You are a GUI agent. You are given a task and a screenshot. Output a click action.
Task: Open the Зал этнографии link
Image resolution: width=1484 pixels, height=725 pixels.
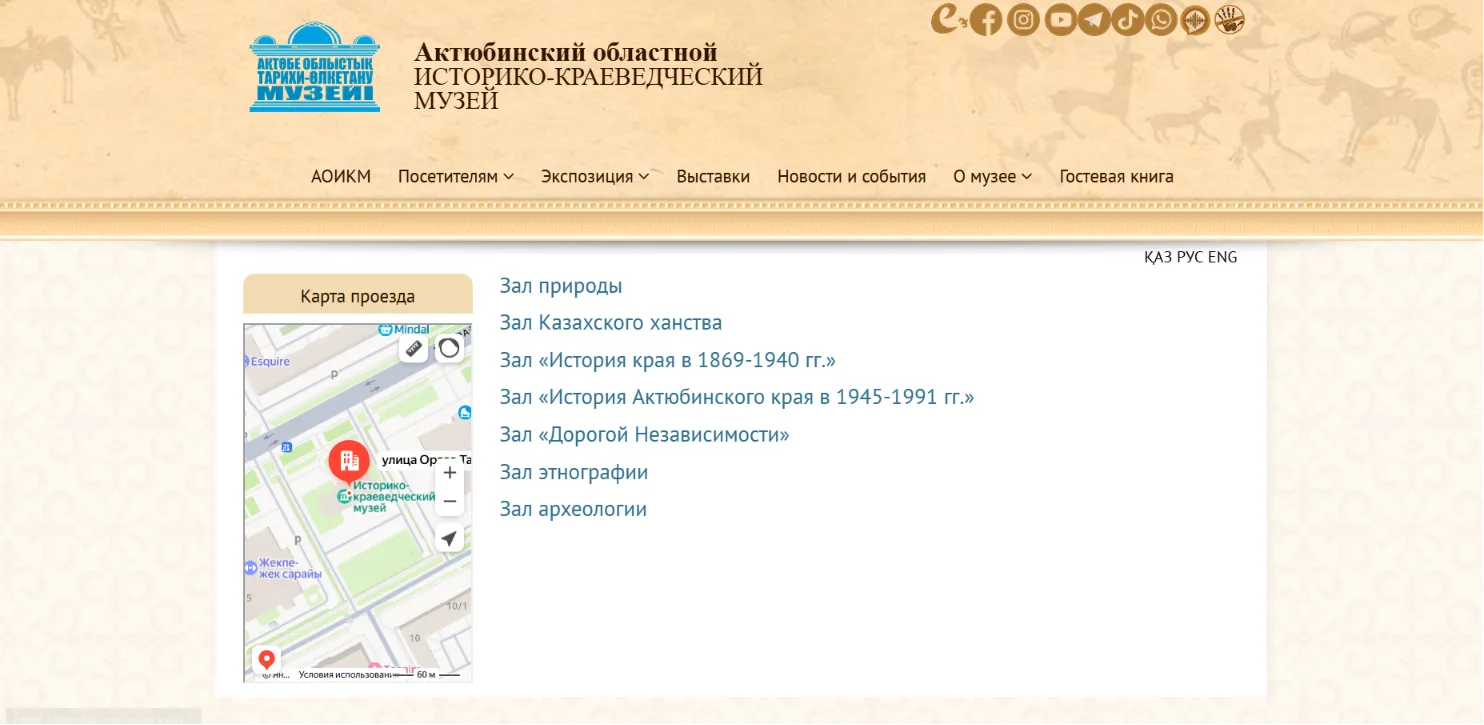574,472
